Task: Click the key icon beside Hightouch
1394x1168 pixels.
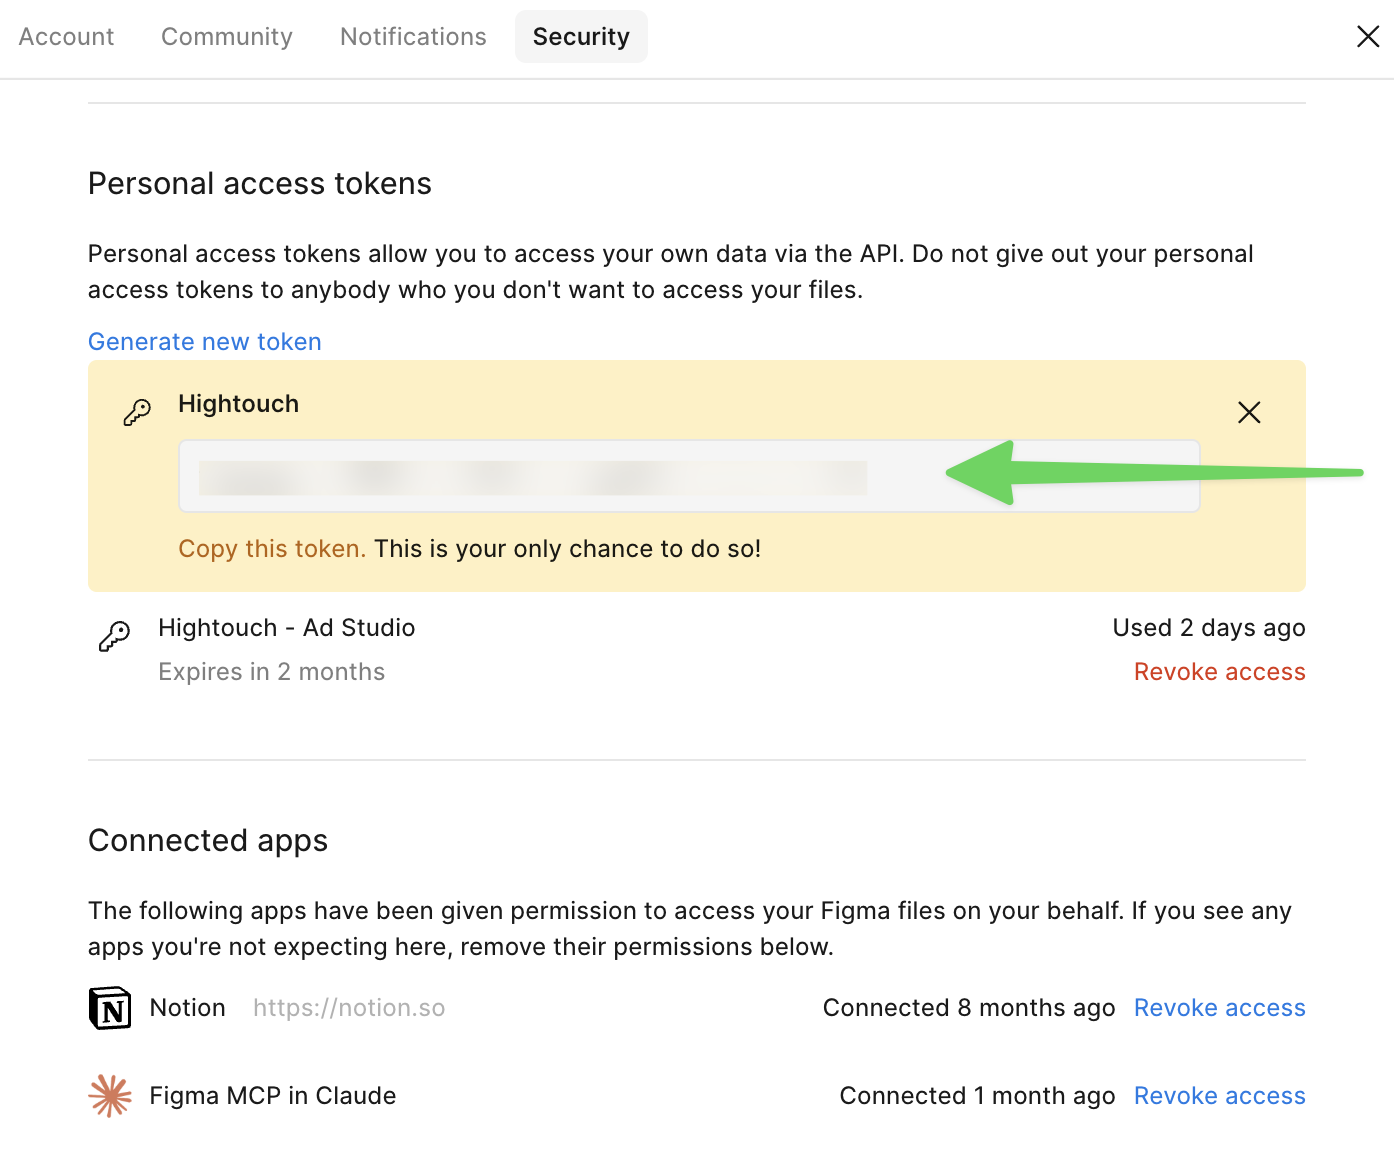Action: click(137, 412)
